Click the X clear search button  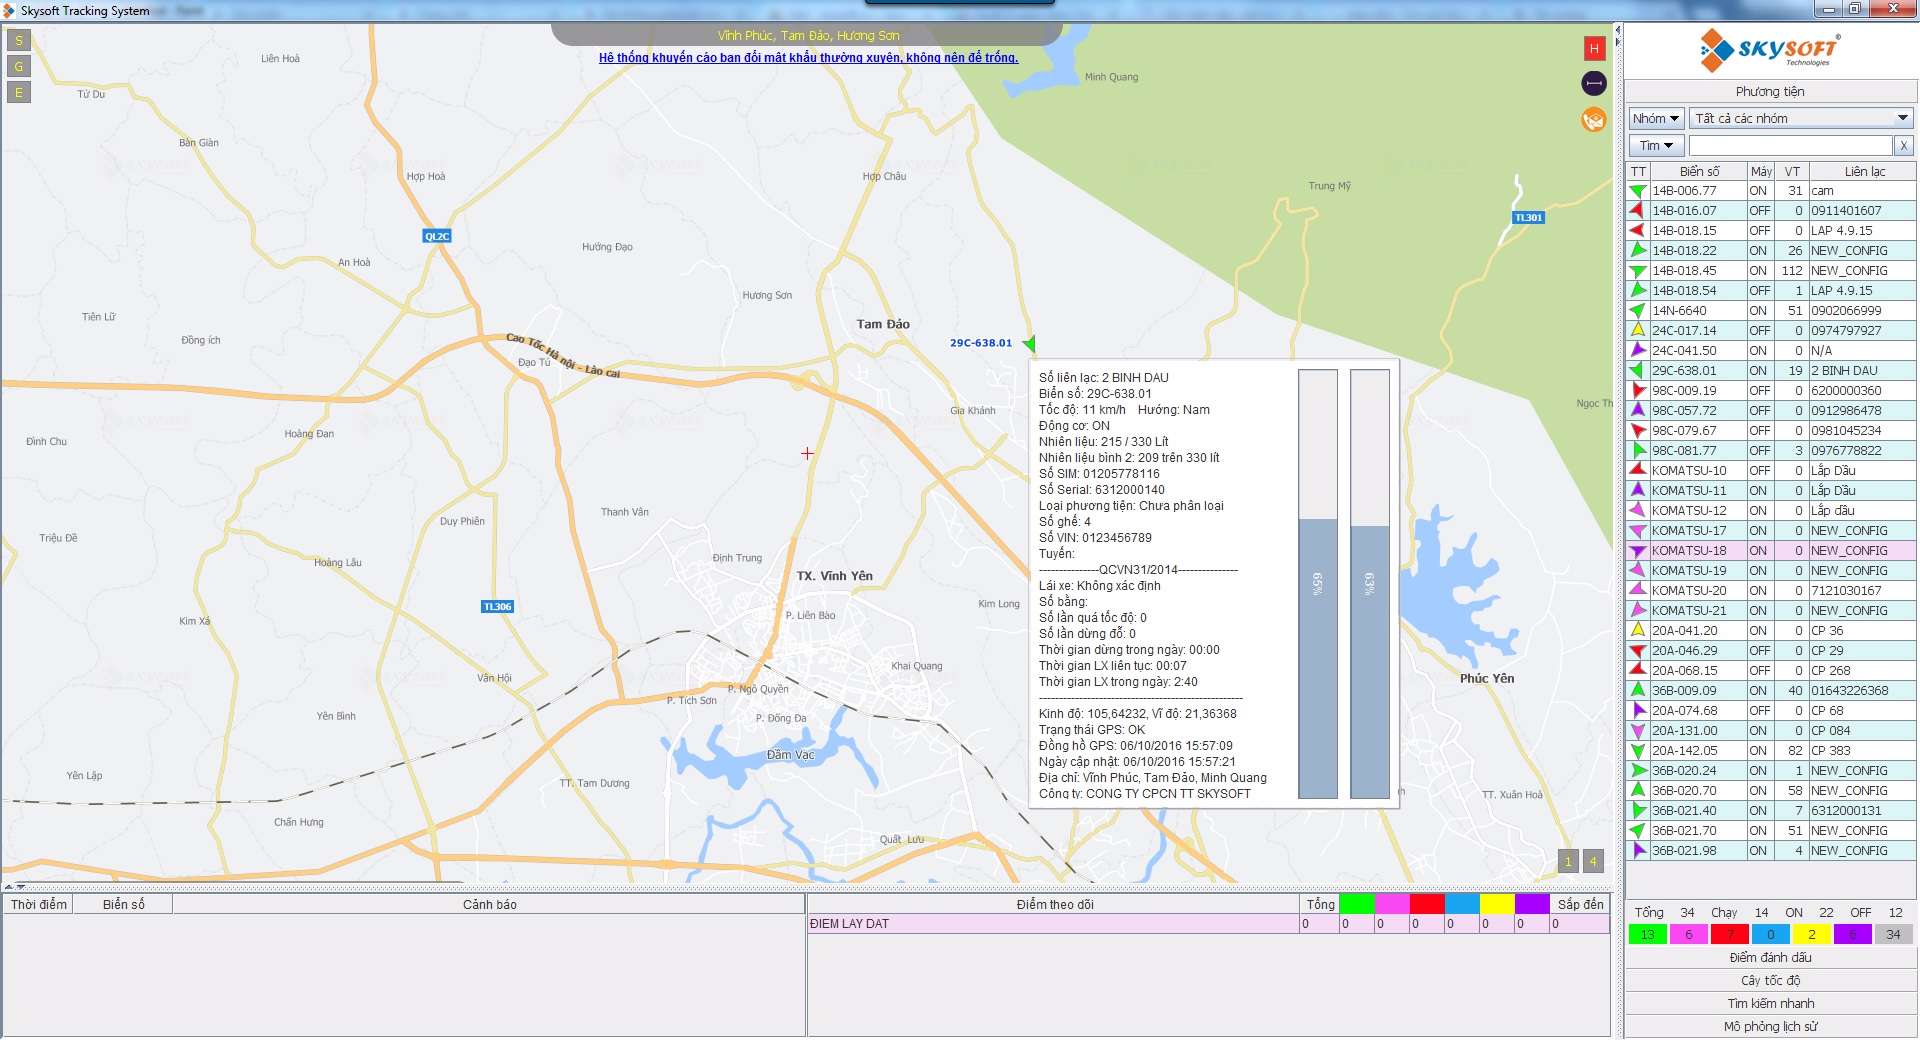point(1904,146)
